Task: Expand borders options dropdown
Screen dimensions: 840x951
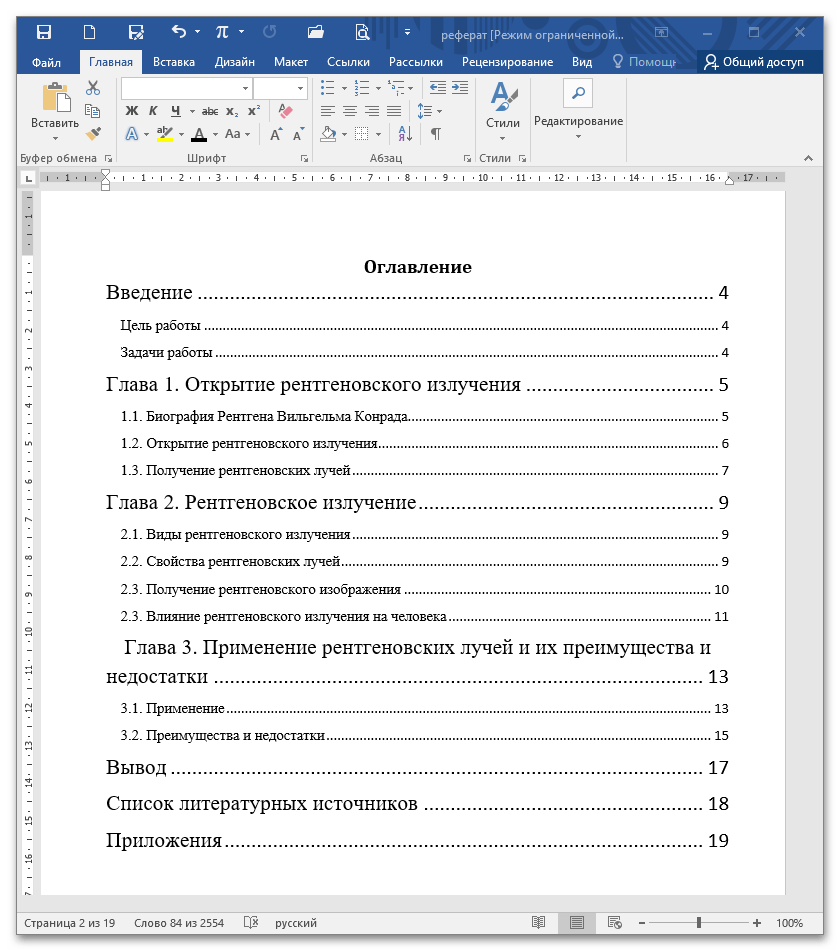Action: coord(378,134)
